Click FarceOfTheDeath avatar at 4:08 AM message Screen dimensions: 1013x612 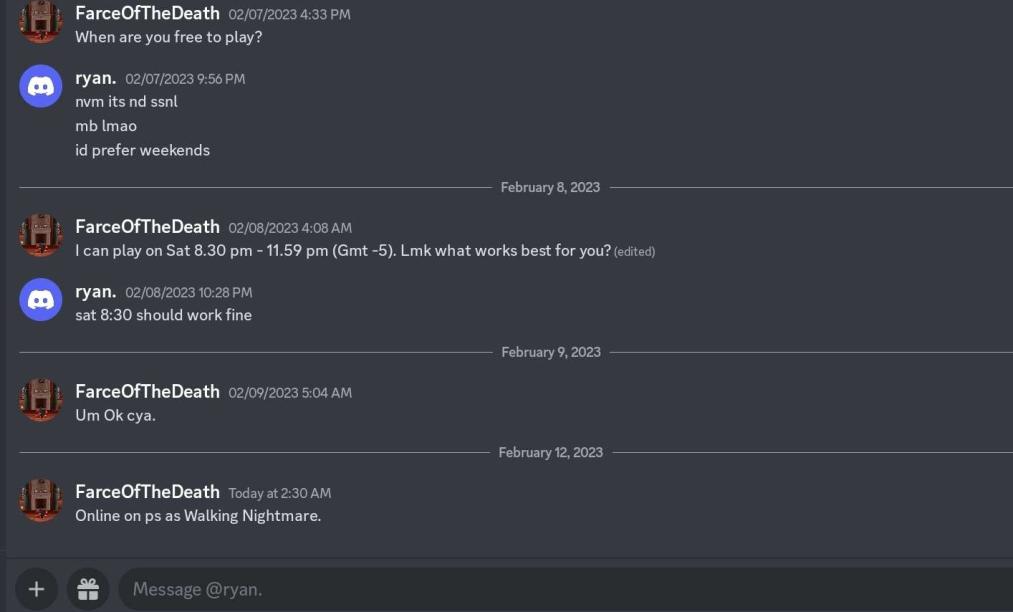click(x=41, y=235)
